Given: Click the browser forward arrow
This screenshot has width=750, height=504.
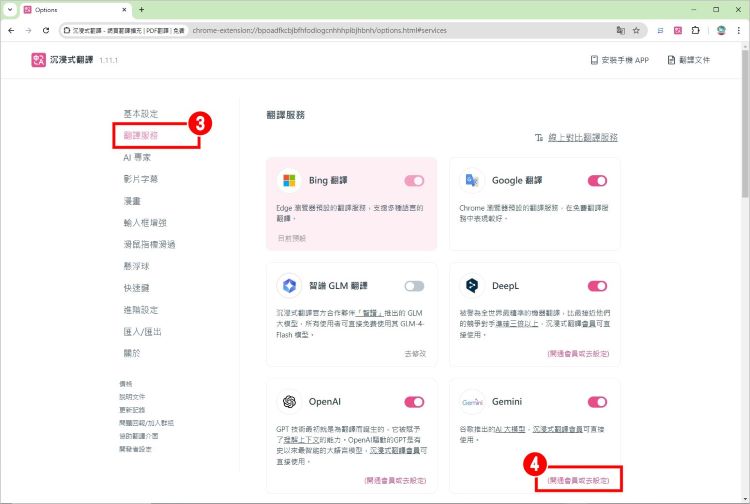Looking at the screenshot, I should click(x=29, y=30).
